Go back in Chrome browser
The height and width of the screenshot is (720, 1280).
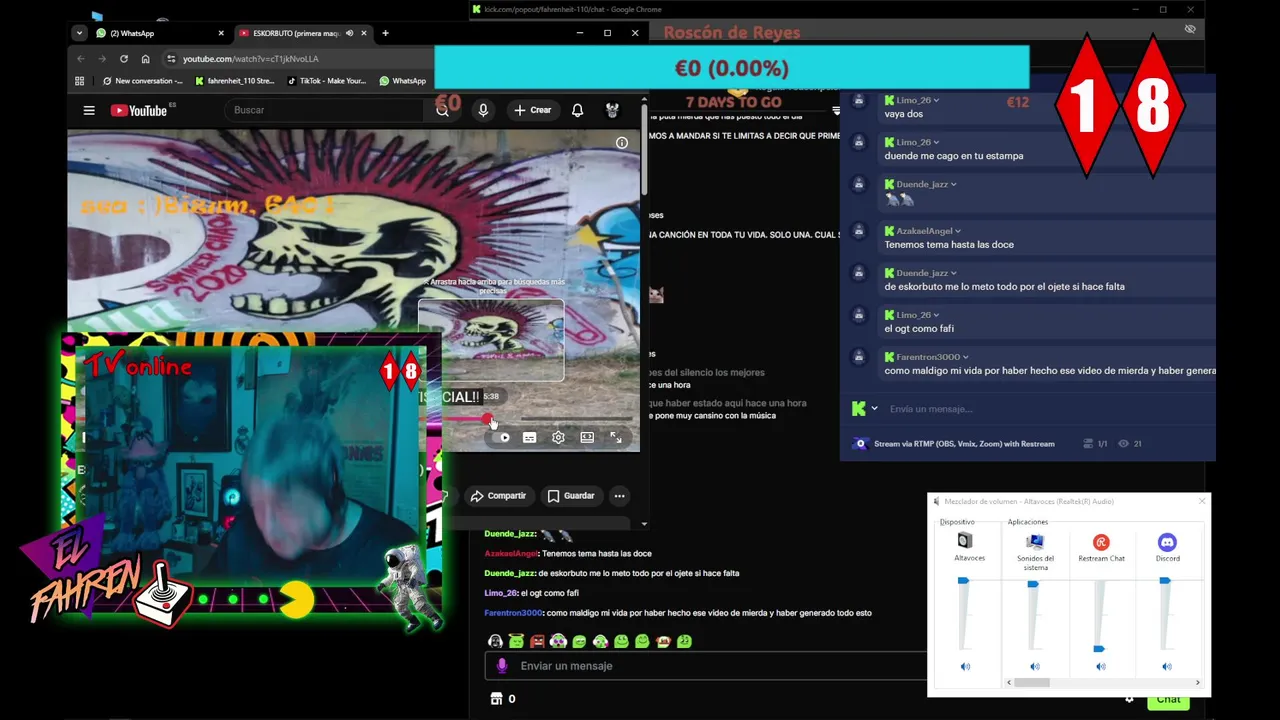(80, 59)
